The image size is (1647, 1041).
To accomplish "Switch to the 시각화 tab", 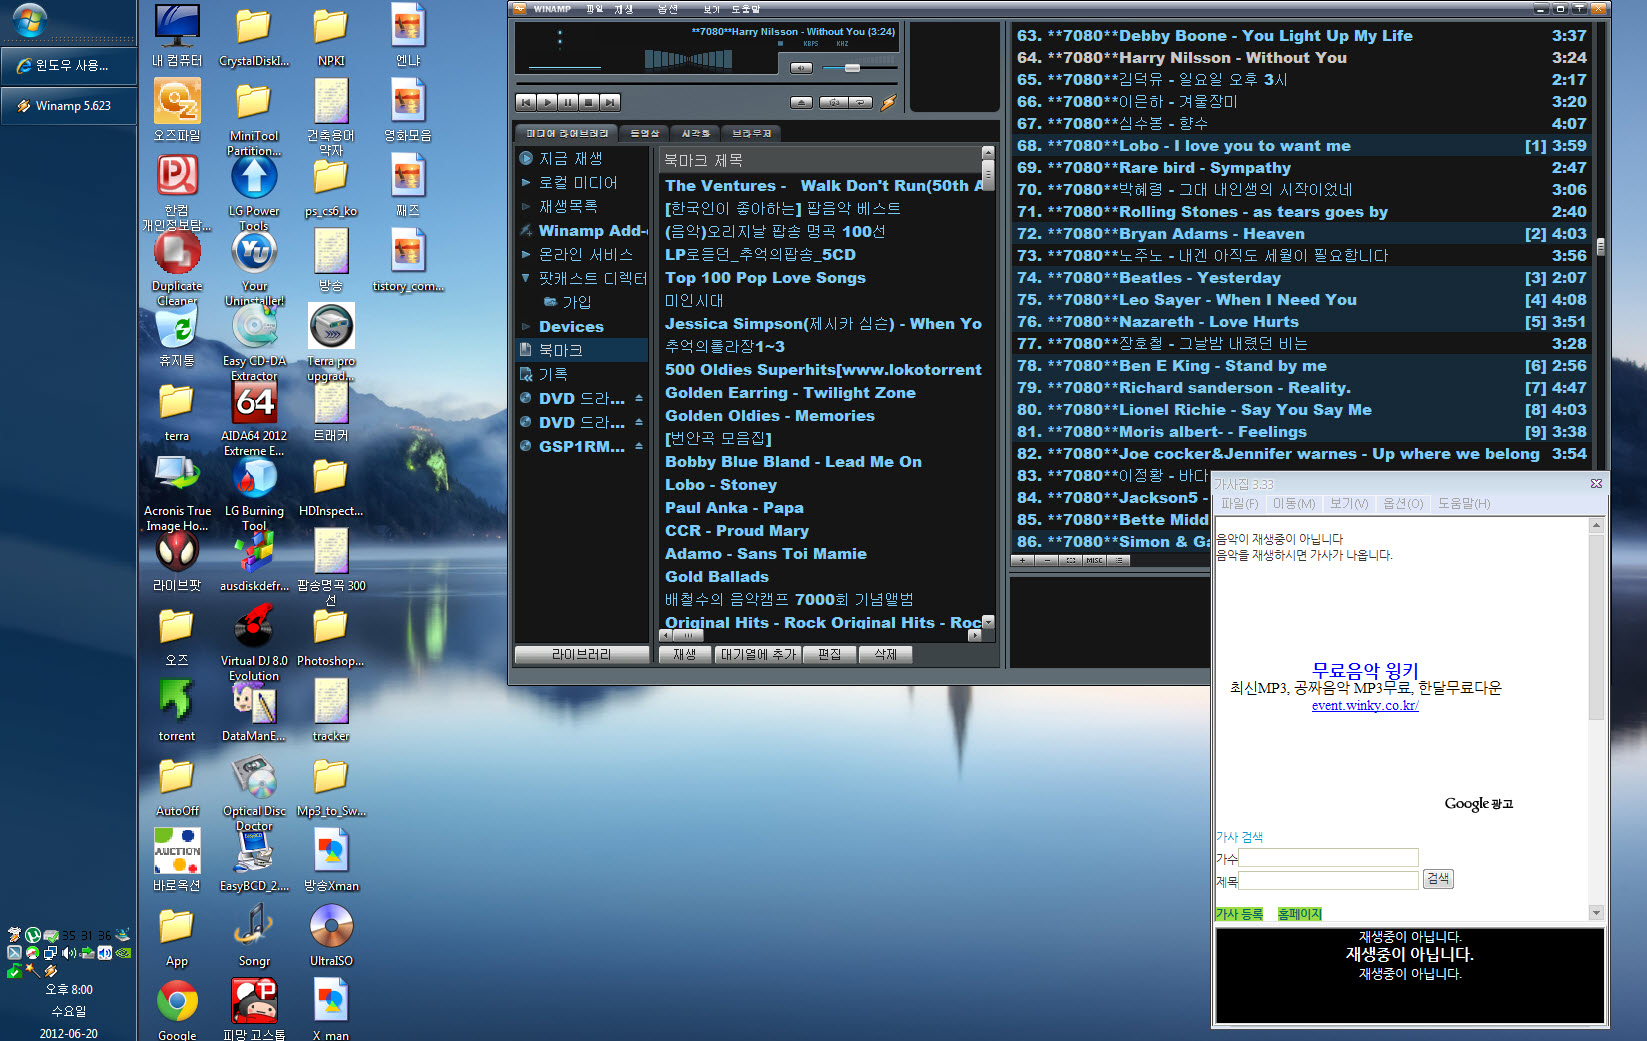I will click(695, 133).
